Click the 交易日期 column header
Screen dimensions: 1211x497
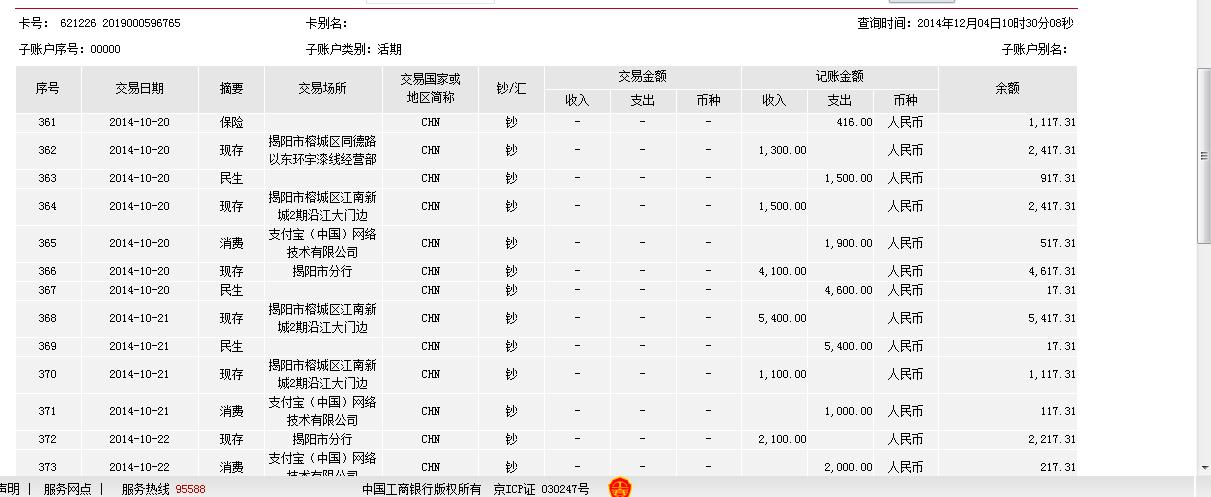click(140, 89)
